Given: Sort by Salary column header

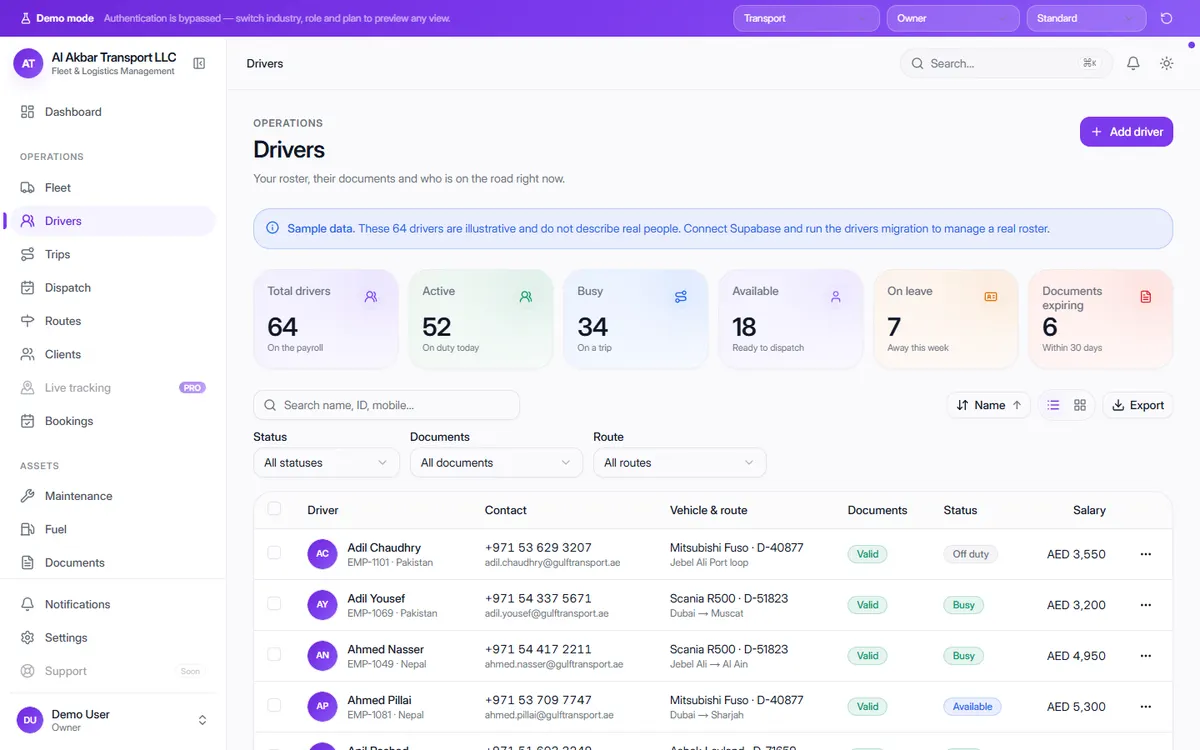Looking at the screenshot, I should [x=1089, y=510].
